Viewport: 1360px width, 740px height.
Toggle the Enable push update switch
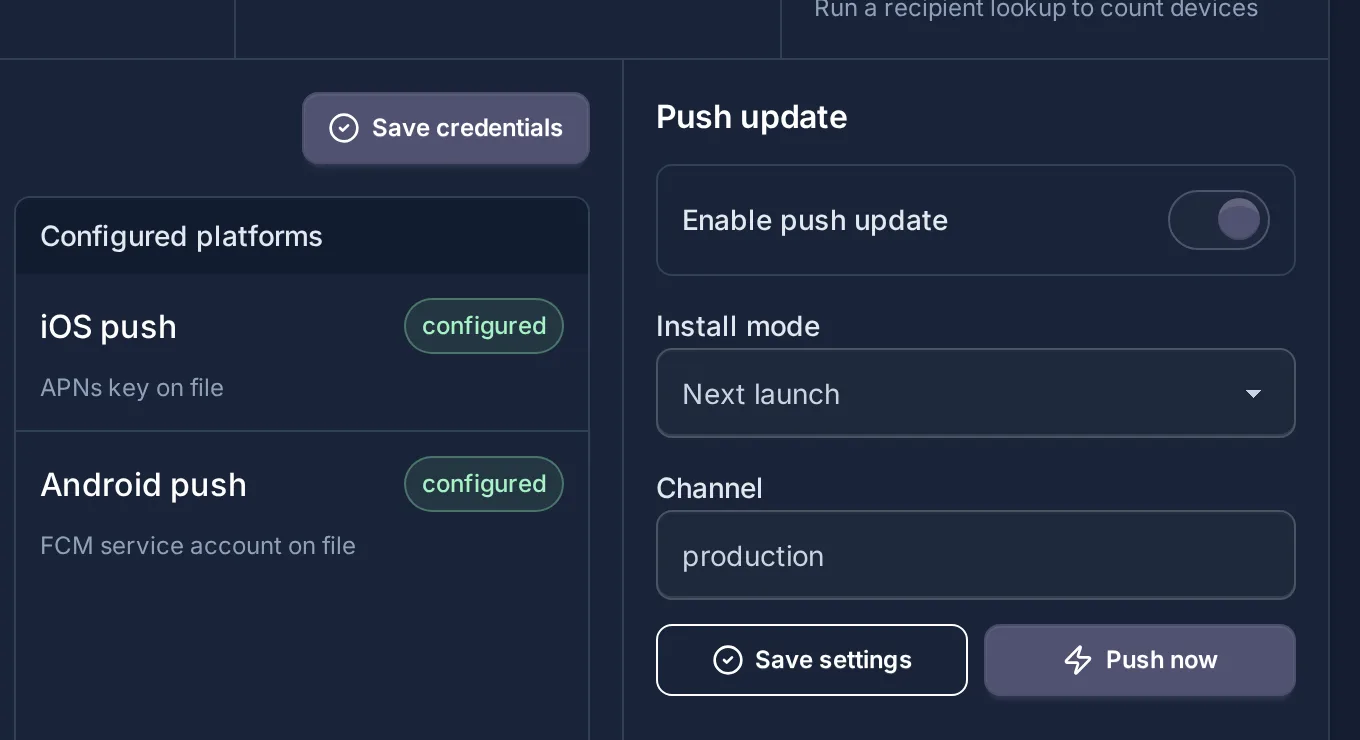[x=1218, y=220]
